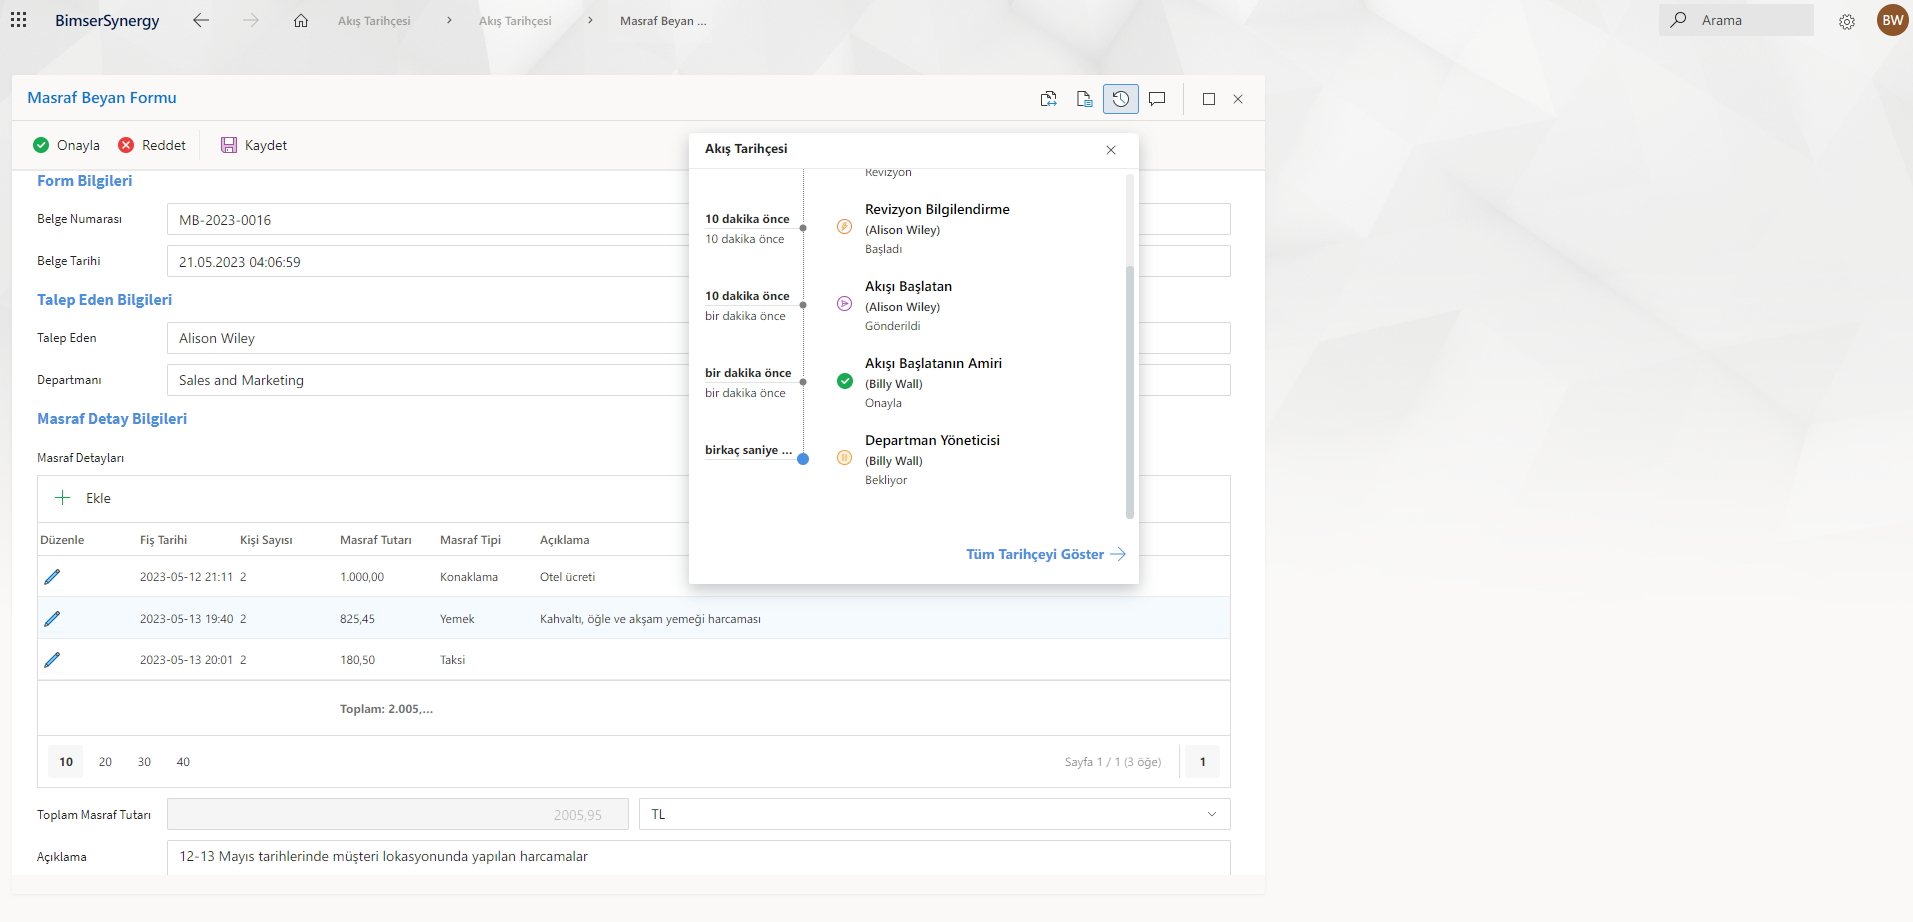Go forward with the right arrow
The height and width of the screenshot is (922, 1913).
251,20
